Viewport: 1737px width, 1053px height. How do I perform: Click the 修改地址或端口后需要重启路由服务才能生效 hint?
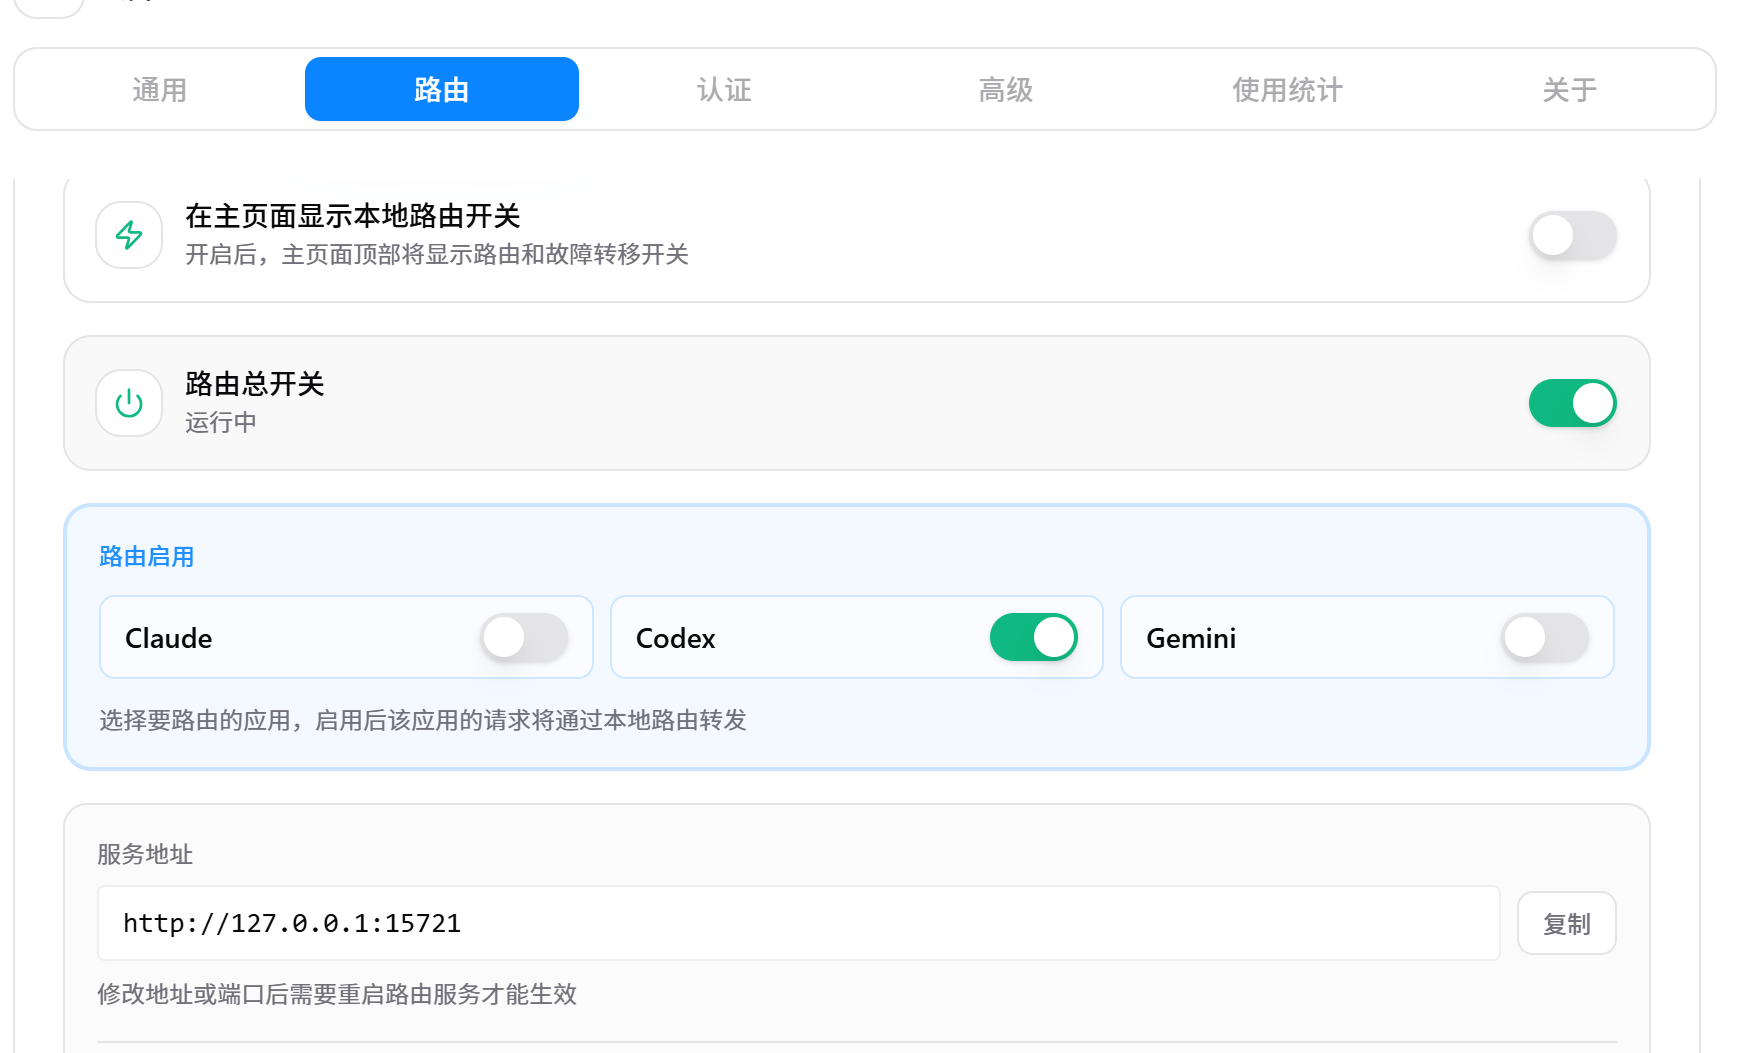click(337, 994)
